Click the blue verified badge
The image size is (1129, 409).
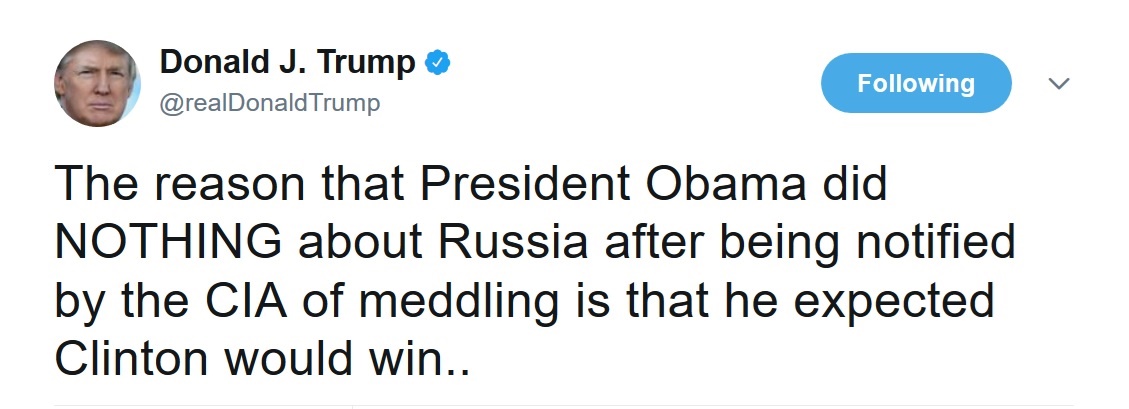pyautogui.click(x=437, y=65)
